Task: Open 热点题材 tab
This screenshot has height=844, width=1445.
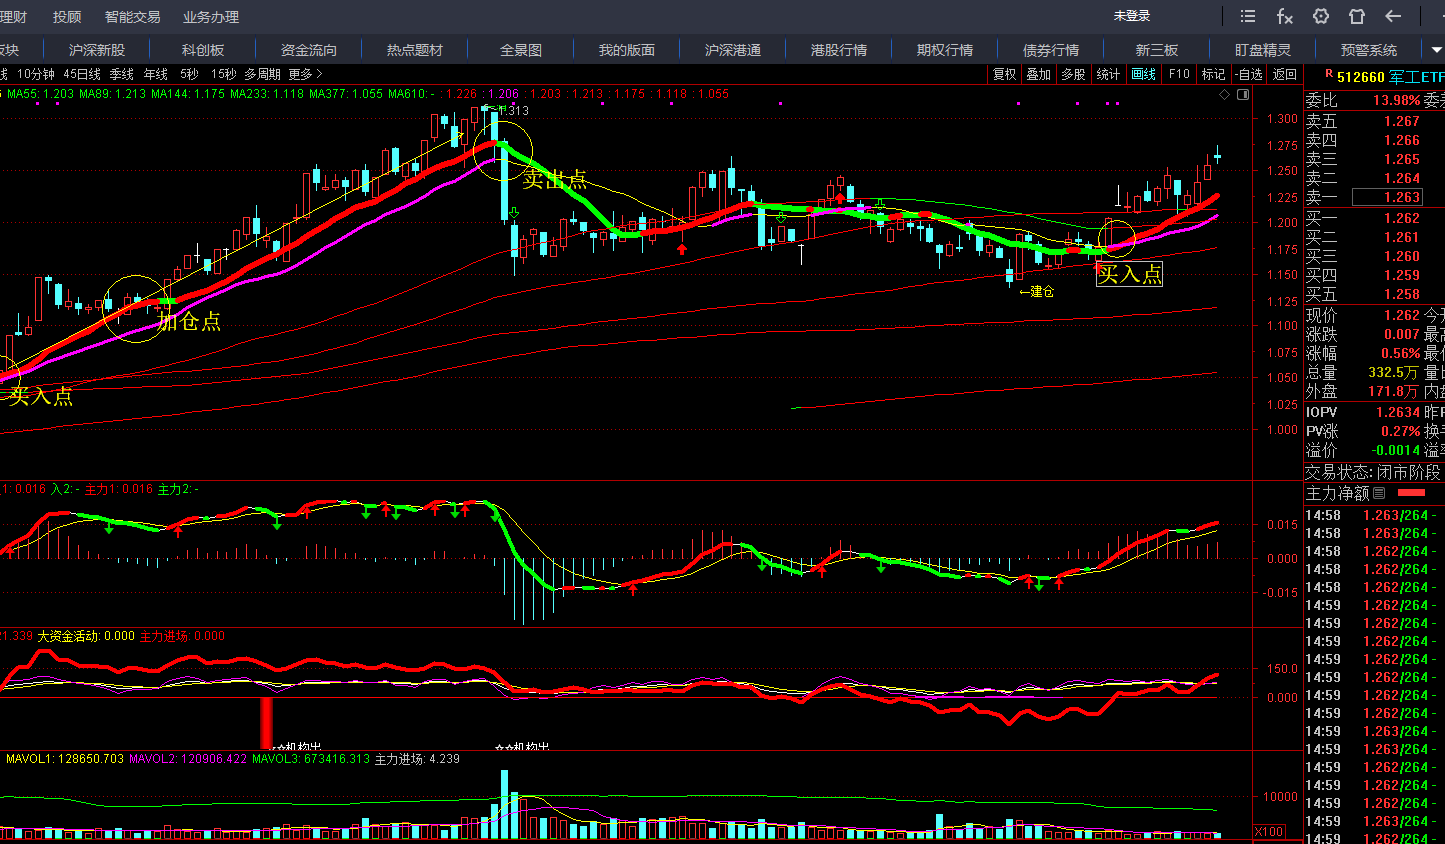Action: pyautogui.click(x=415, y=49)
